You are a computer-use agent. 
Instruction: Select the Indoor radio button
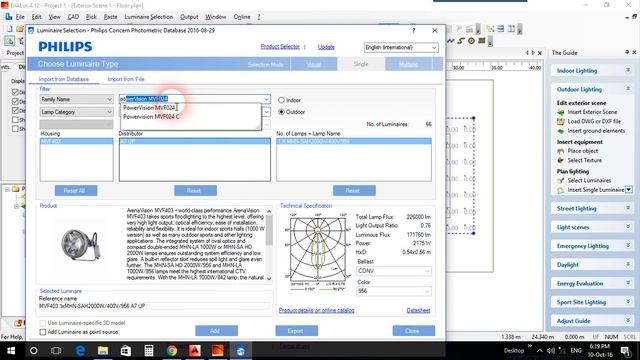click(281, 100)
